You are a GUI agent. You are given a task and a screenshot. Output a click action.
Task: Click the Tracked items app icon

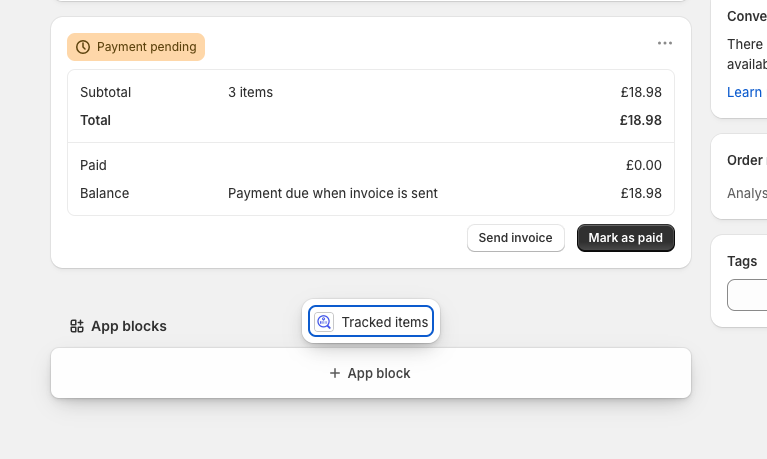324,322
